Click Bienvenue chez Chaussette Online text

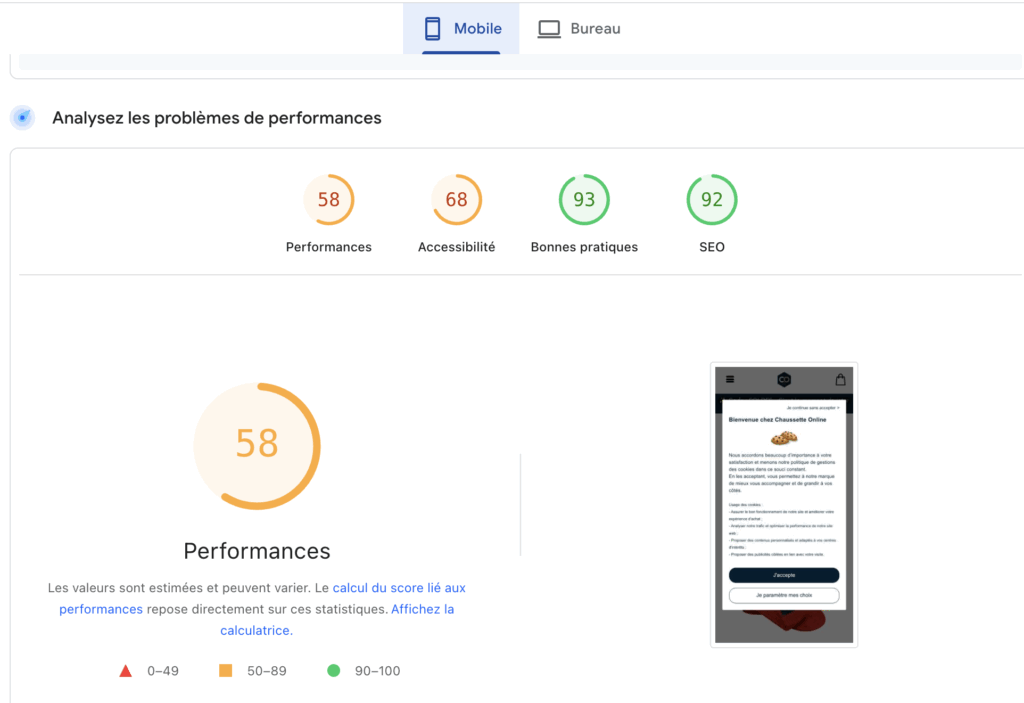point(777,419)
